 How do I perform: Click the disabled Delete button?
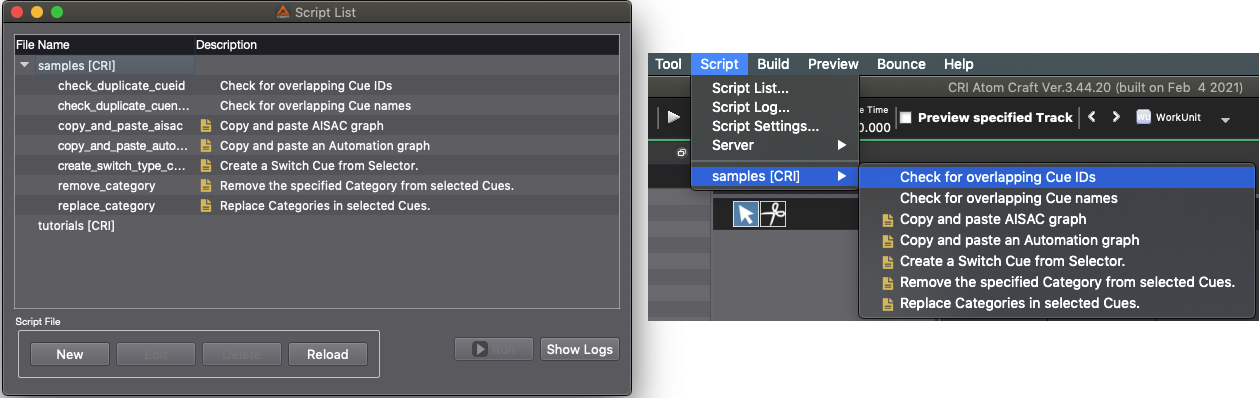[x=242, y=354]
